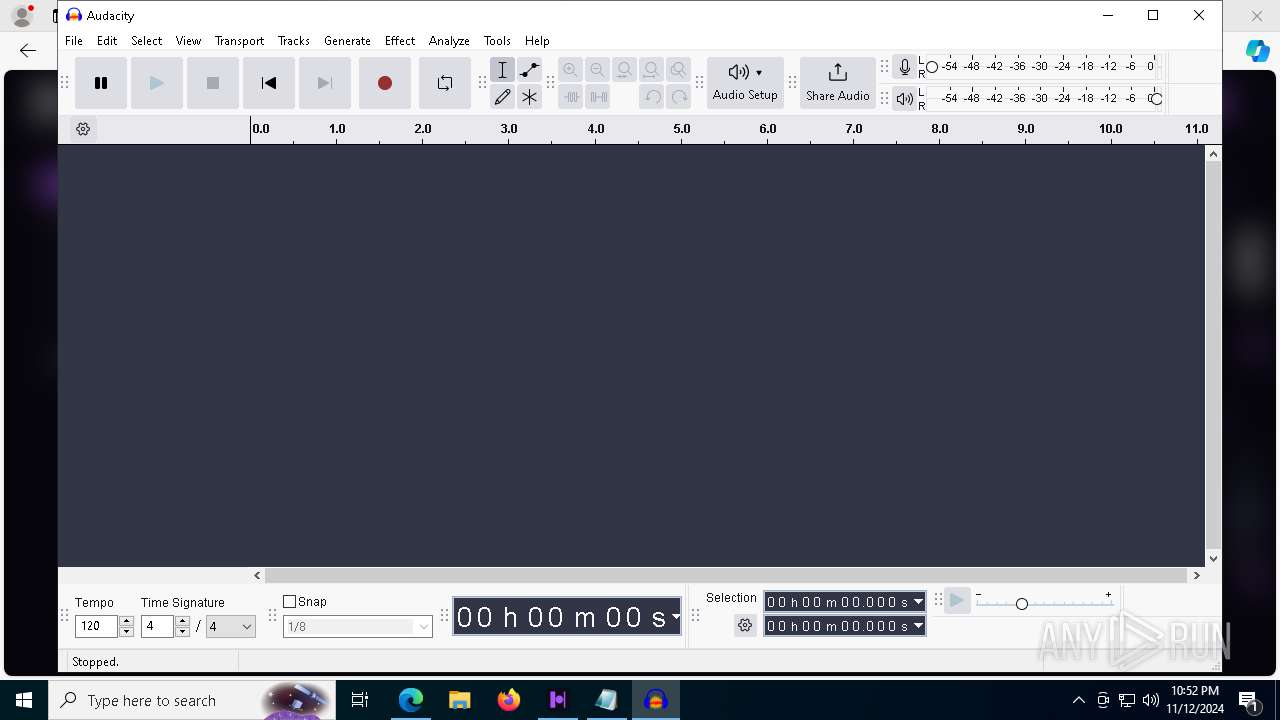Screen dimensions: 1280x720
Task: Click Silence audio selection icon
Action: pyautogui.click(x=598, y=97)
